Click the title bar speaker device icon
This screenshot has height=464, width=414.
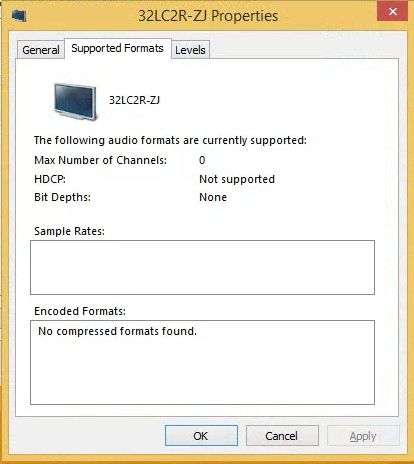click(19, 16)
